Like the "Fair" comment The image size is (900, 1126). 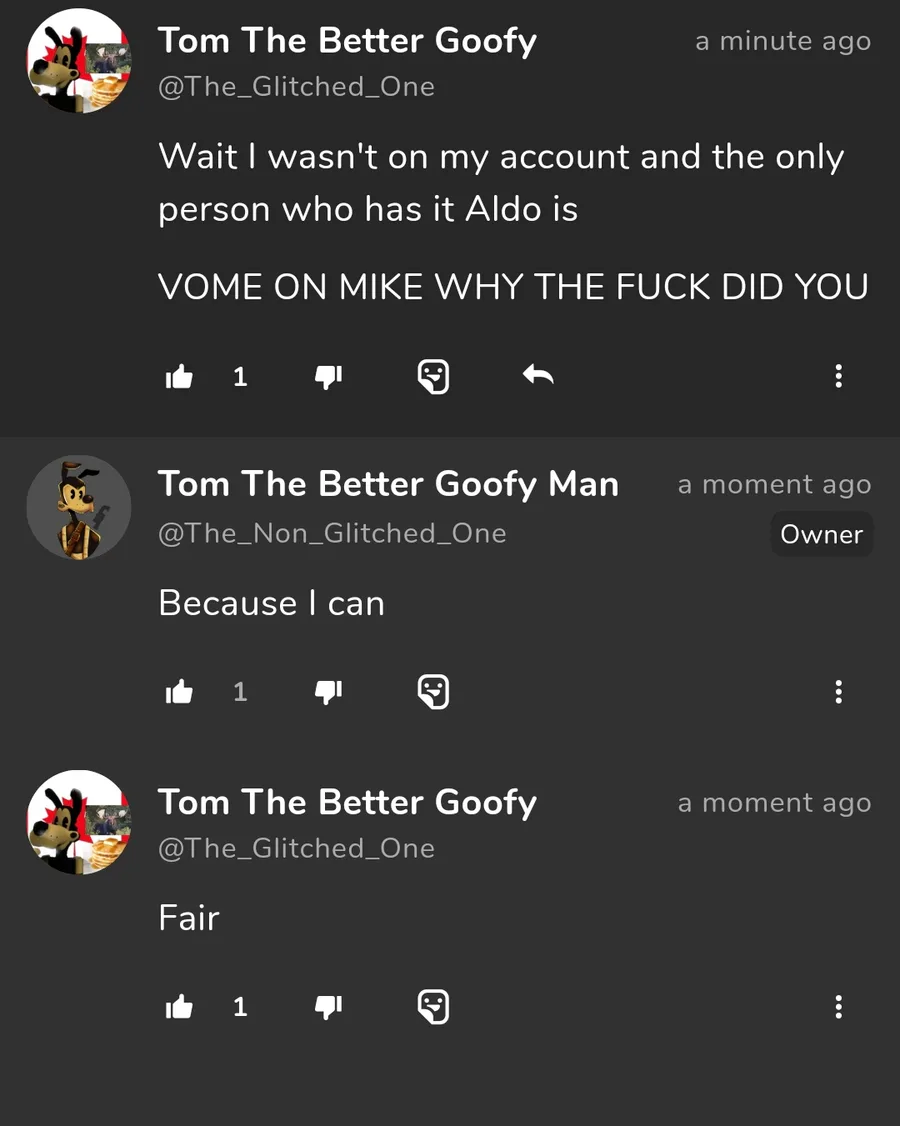click(x=179, y=1007)
